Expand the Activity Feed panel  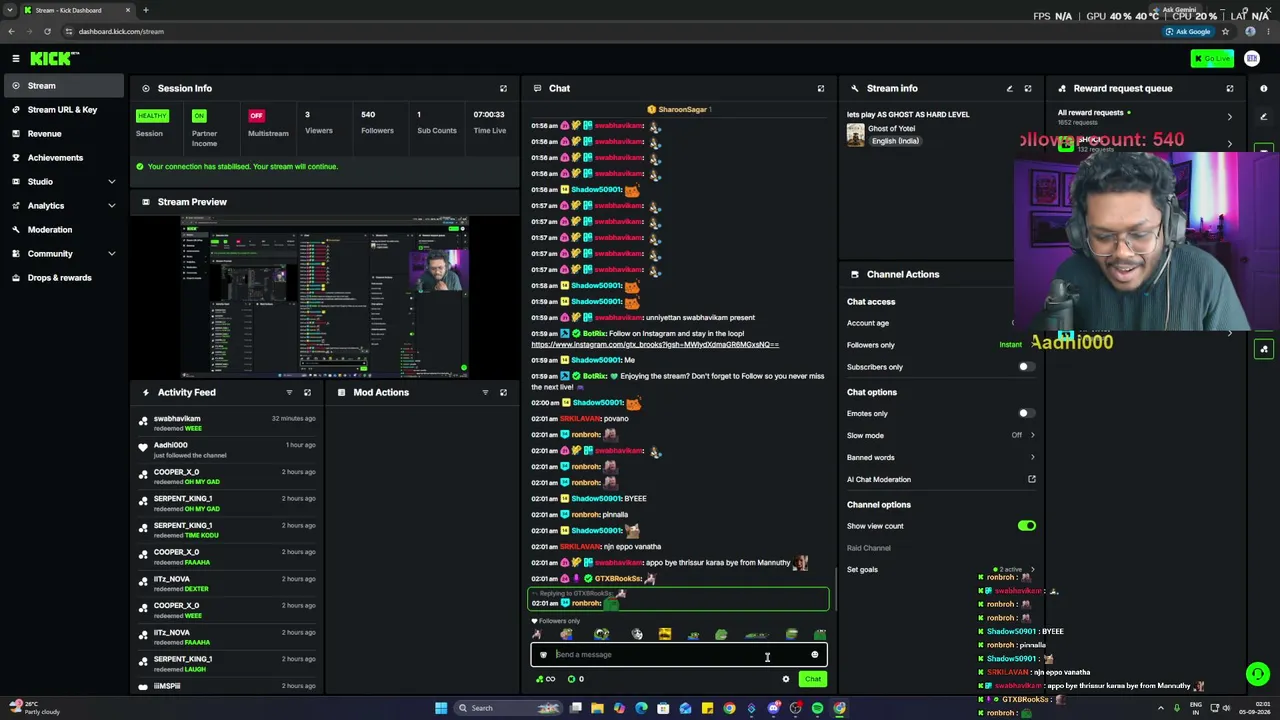pos(307,392)
